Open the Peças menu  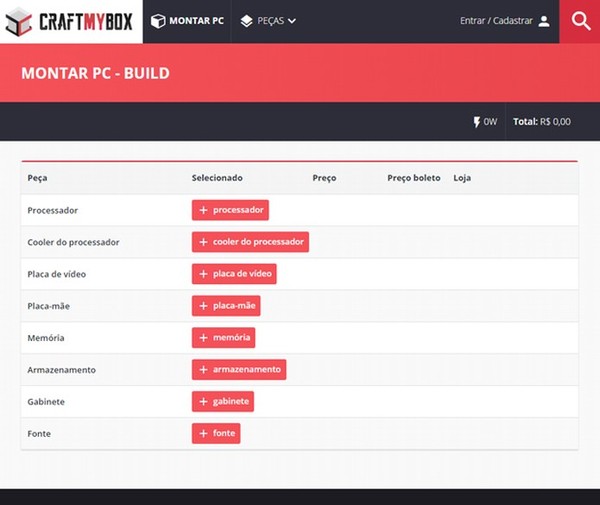click(268, 21)
